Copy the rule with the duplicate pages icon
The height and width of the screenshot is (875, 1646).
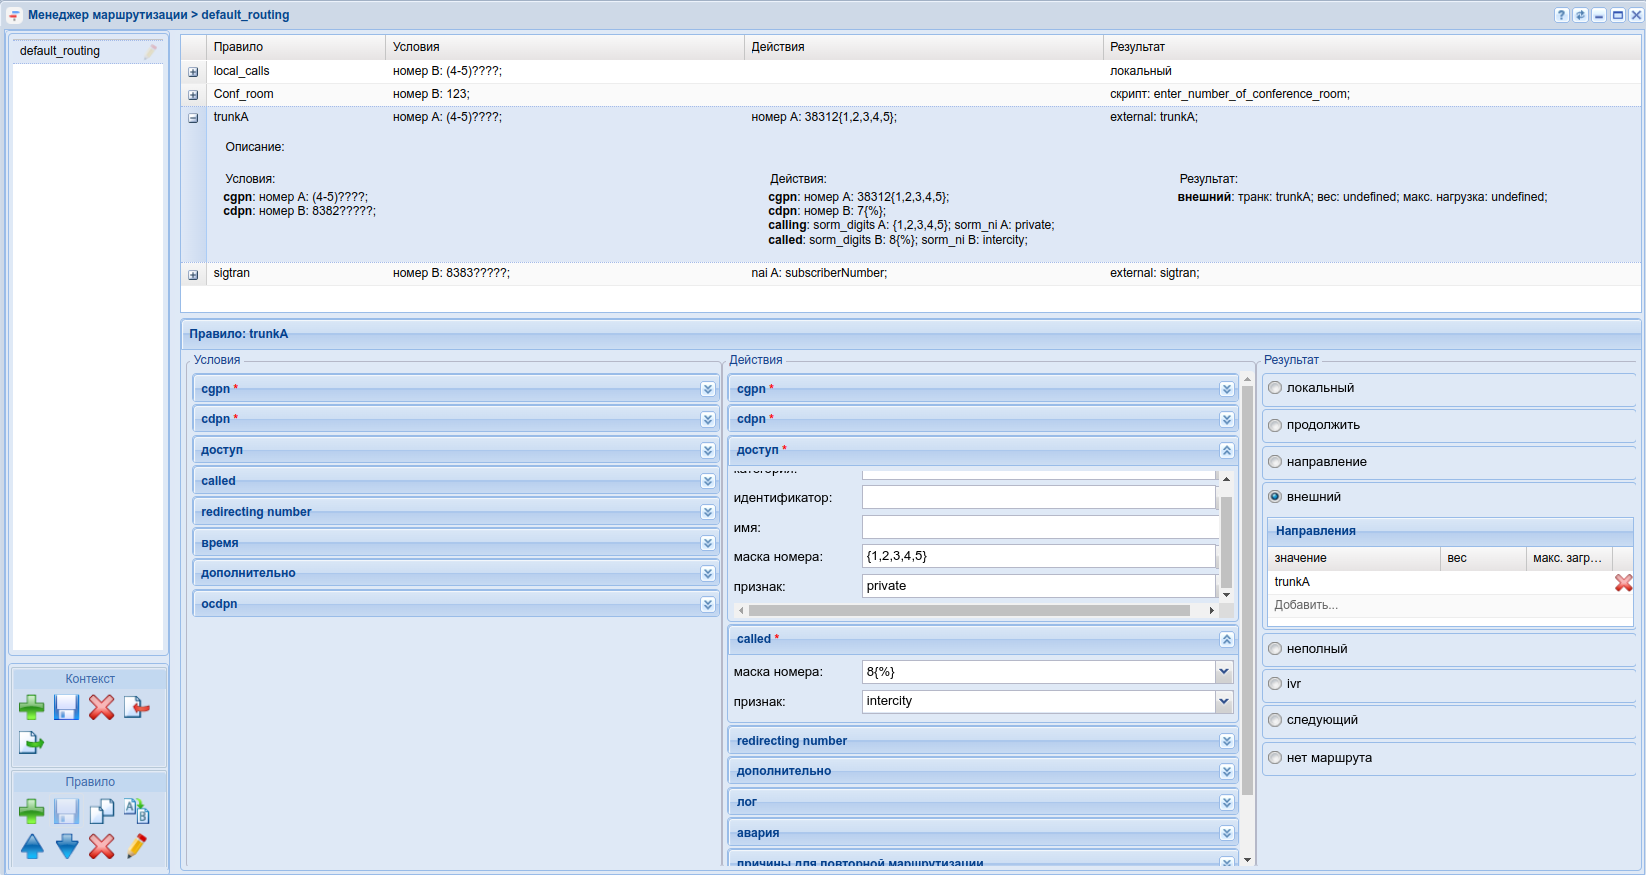click(x=101, y=811)
